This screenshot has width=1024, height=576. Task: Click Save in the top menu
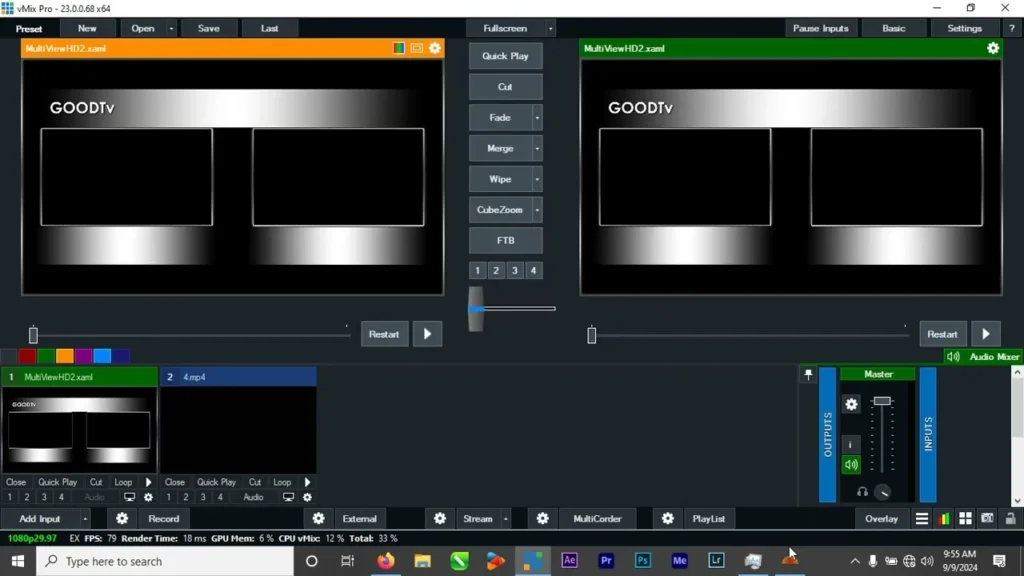(x=208, y=28)
